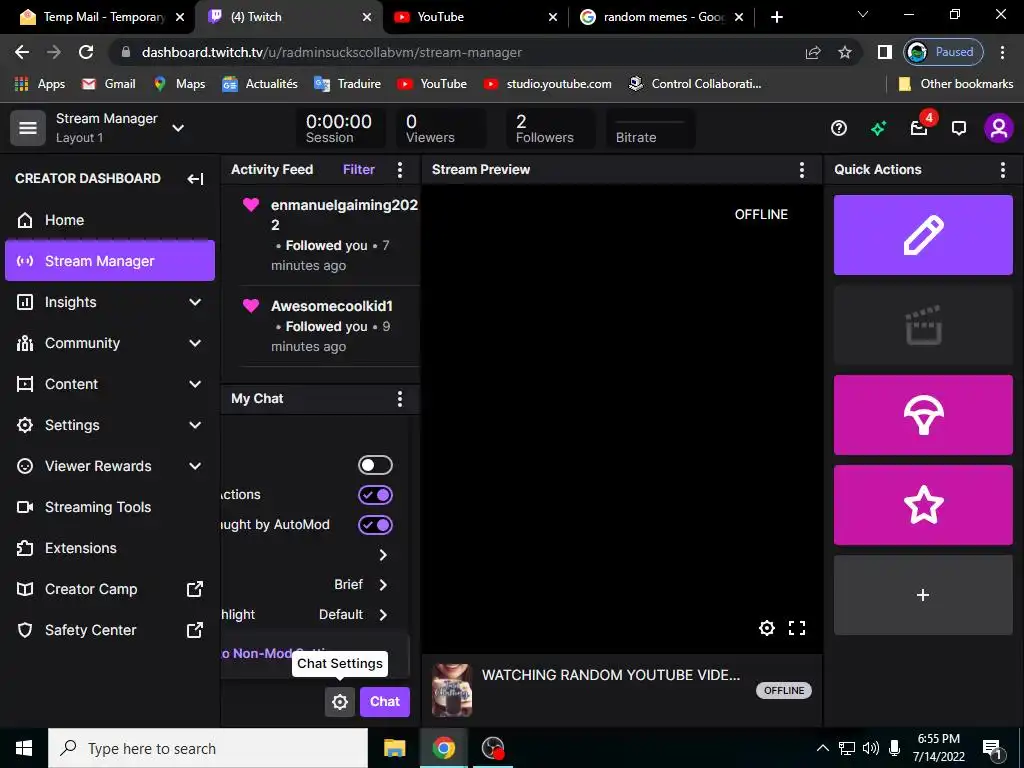
Task: Click the clip clapperboard quick action
Action: pyautogui.click(x=923, y=325)
